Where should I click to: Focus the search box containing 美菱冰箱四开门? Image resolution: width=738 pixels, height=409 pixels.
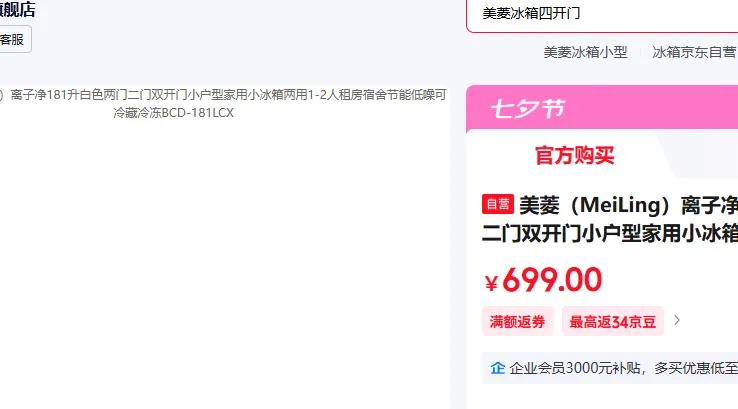[602, 14]
